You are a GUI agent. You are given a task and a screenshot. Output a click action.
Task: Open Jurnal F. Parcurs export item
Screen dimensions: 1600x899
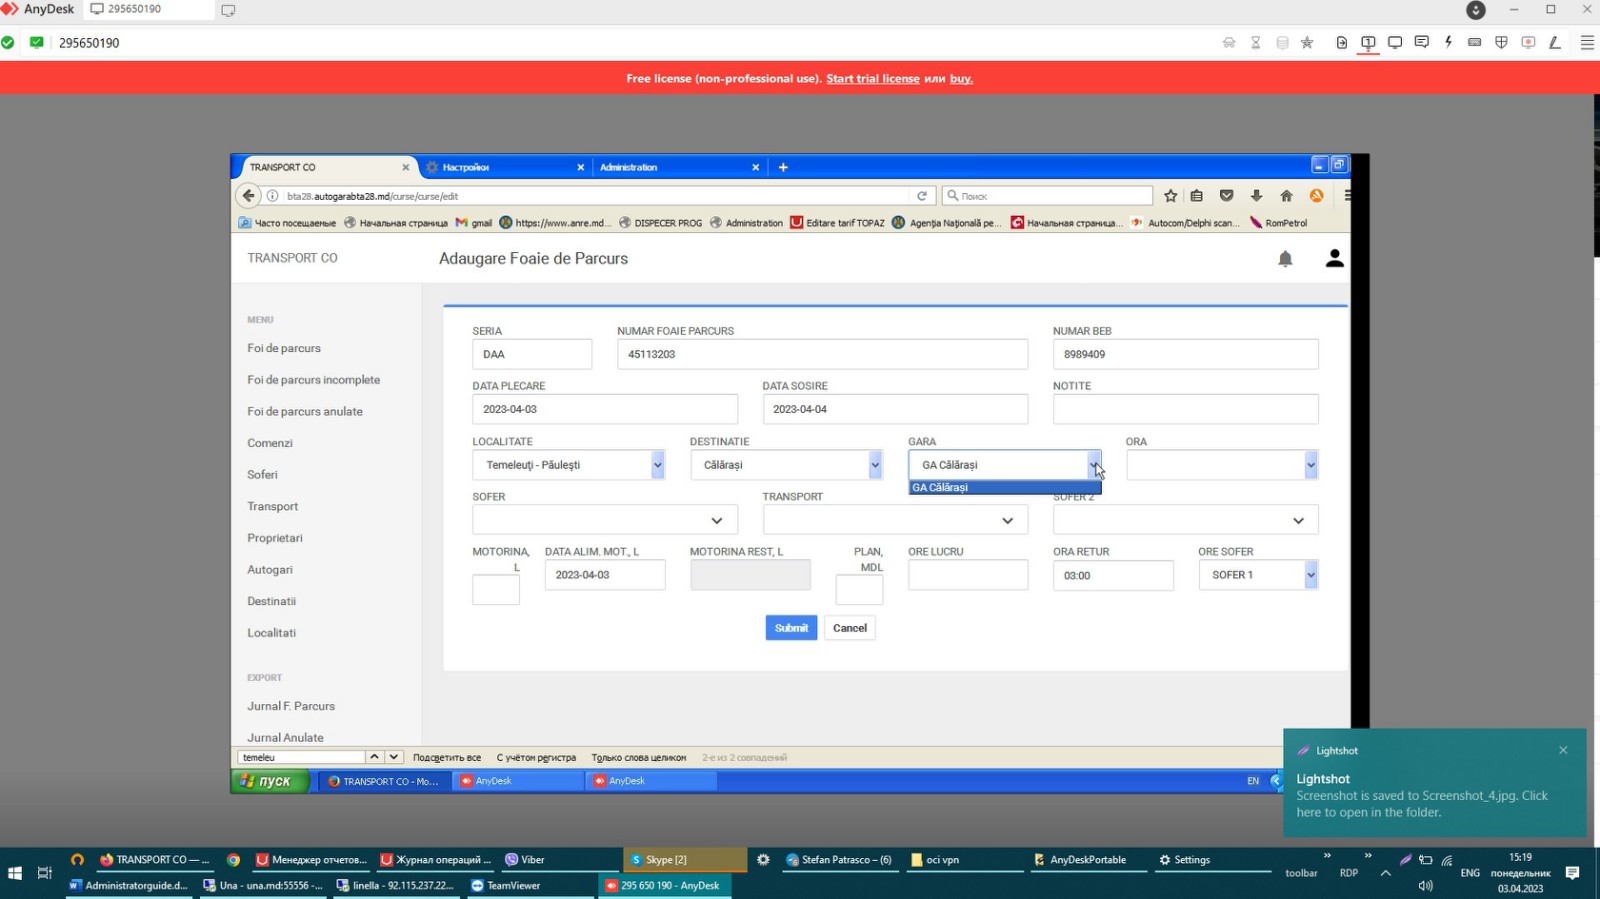291,706
